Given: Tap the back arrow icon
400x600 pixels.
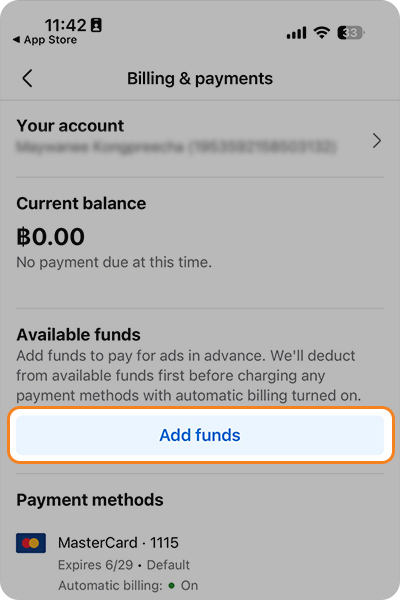Looking at the screenshot, I should [x=27, y=78].
